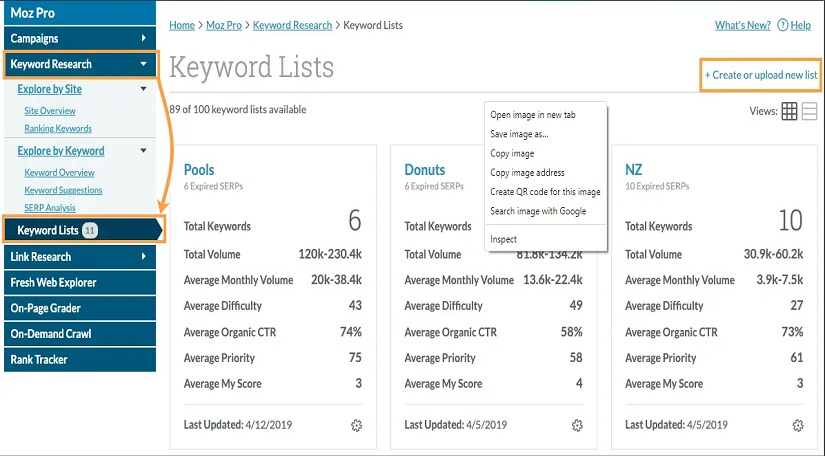Collapse the Keyword Research section arrow
This screenshot has height=456, width=825.
(x=143, y=64)
